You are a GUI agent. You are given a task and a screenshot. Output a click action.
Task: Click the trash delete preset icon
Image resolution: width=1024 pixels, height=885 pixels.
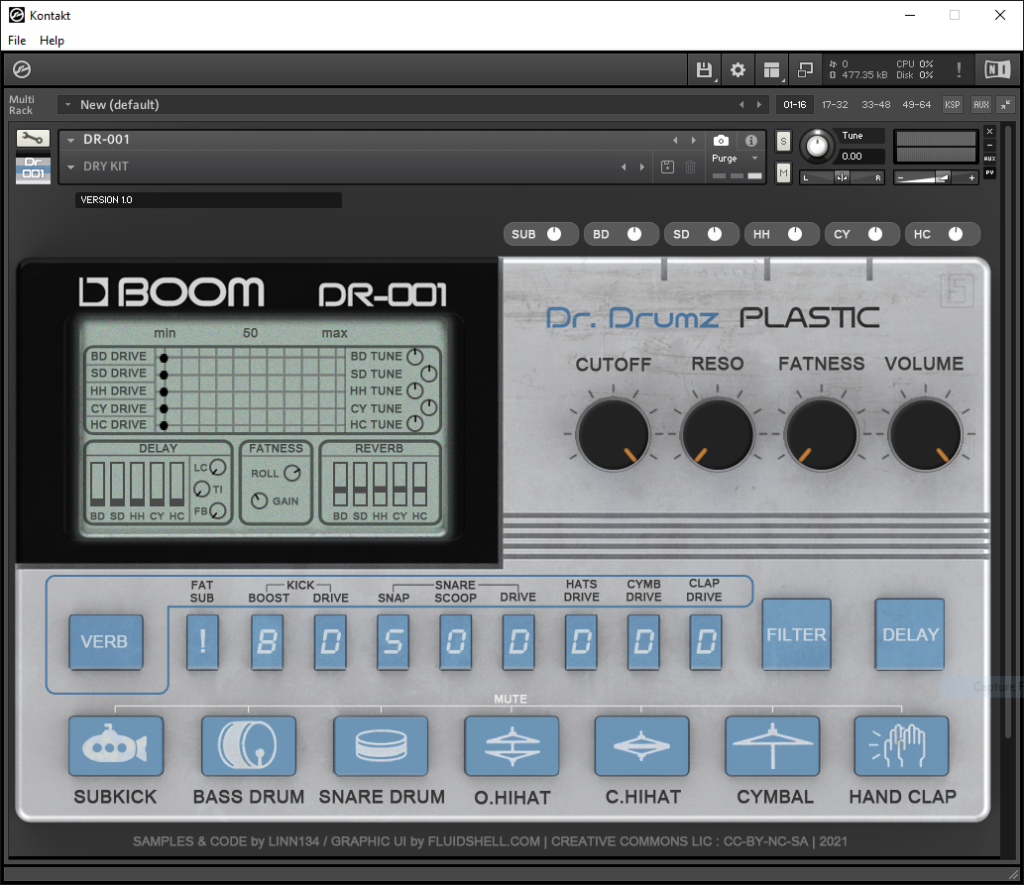690,167
